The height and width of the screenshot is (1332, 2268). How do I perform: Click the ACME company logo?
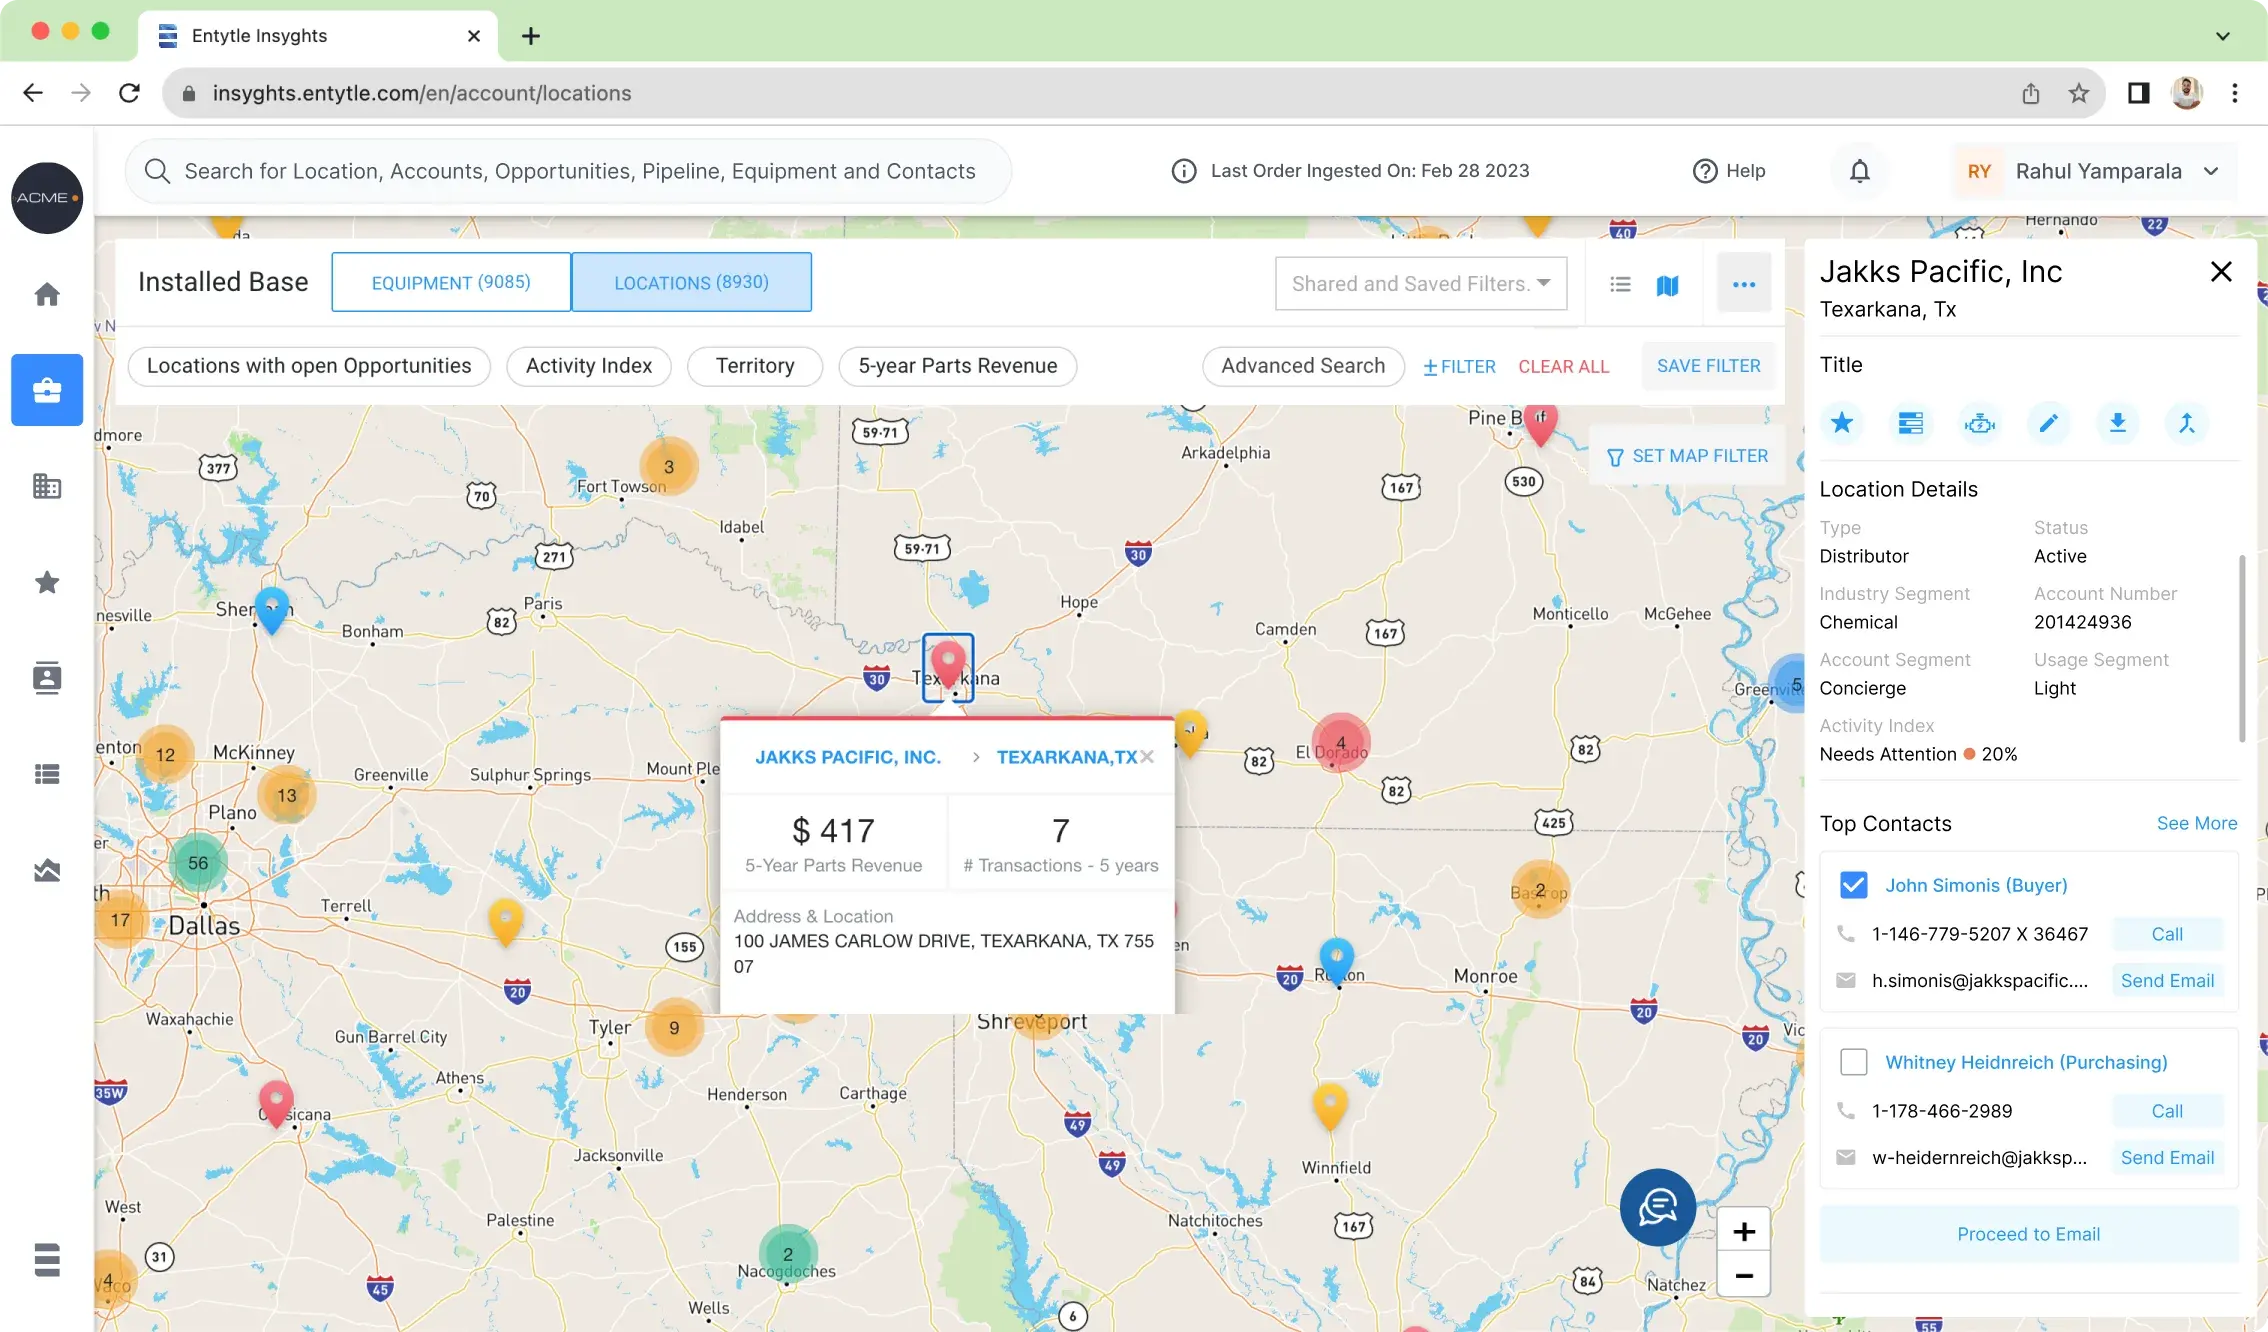(x=47, y=198)
